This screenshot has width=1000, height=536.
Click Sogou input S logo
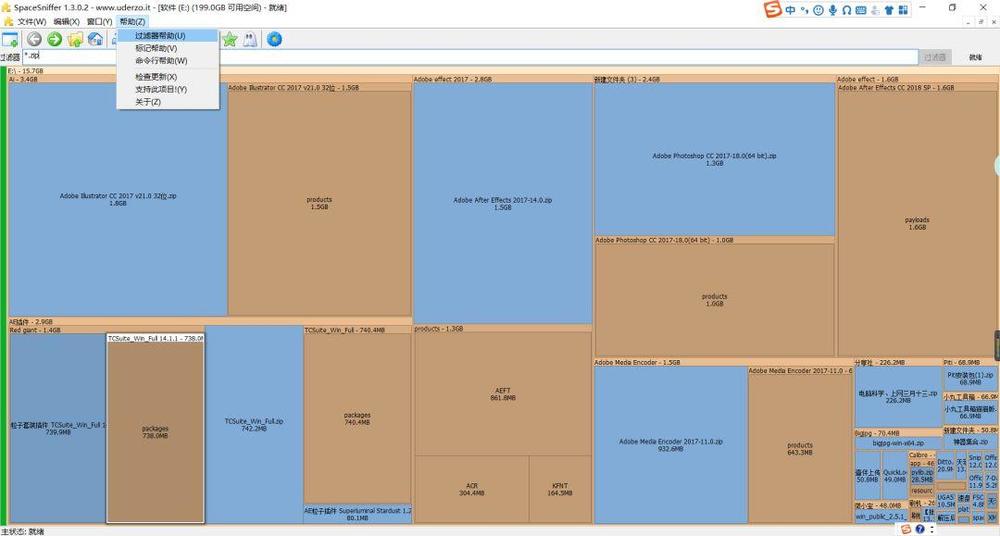pyautogui.click(x=773, y=10)
